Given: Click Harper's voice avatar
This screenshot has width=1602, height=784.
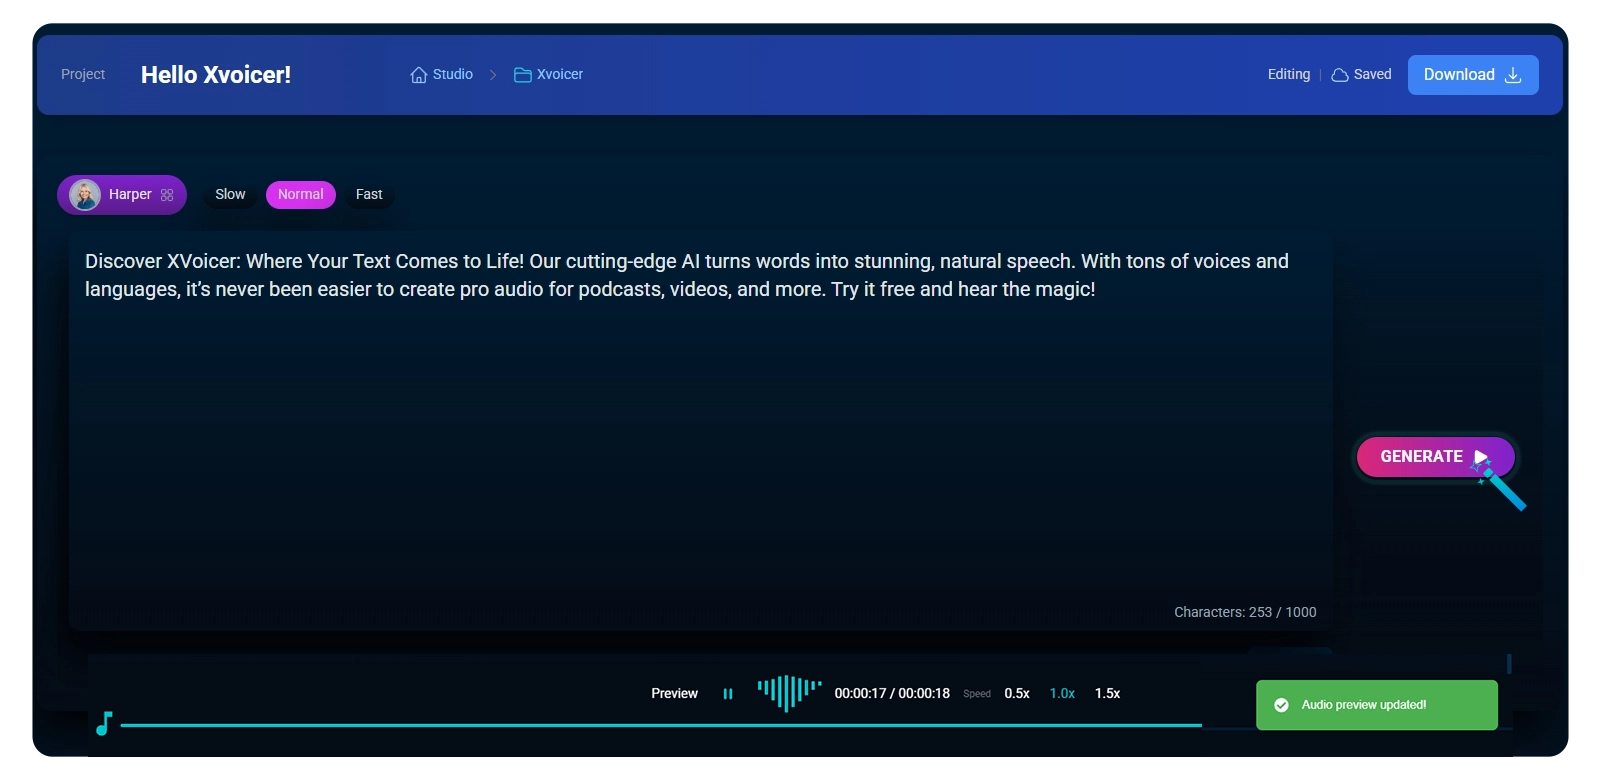Looking at the screenshot, I should pos(85,195).
